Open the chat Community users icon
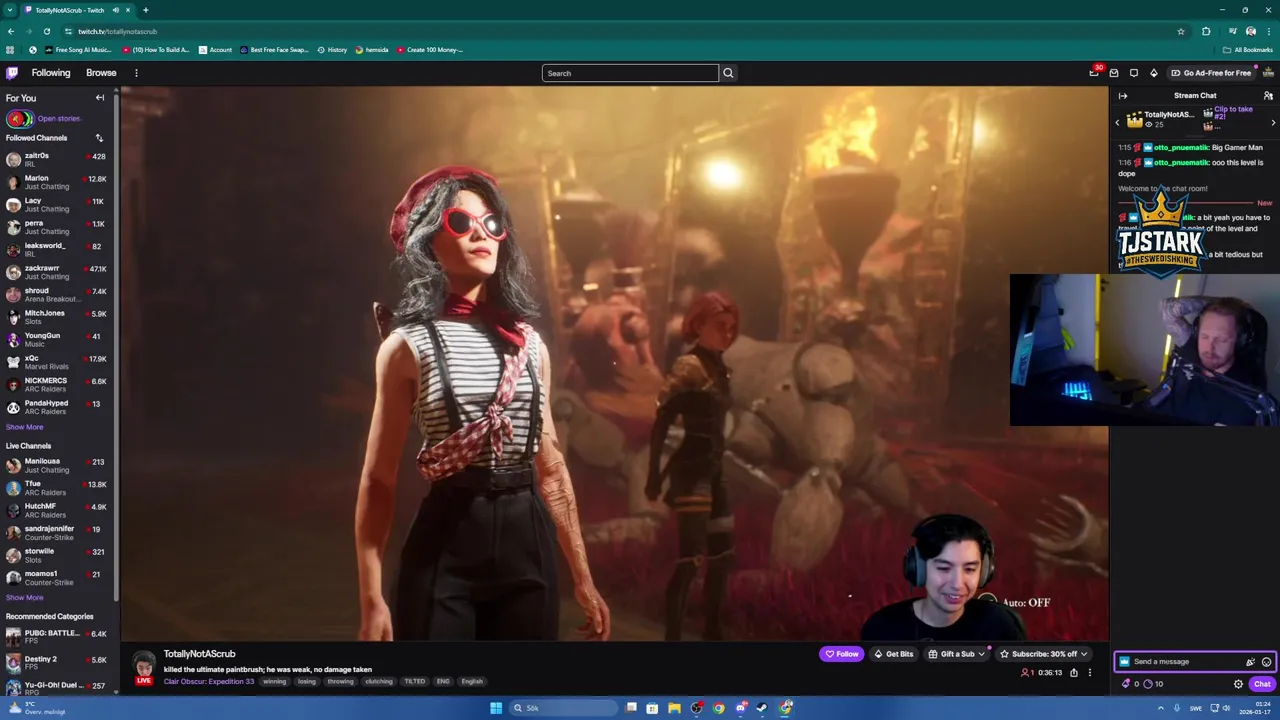The image size is (1280, 720). coord(1268,96)
